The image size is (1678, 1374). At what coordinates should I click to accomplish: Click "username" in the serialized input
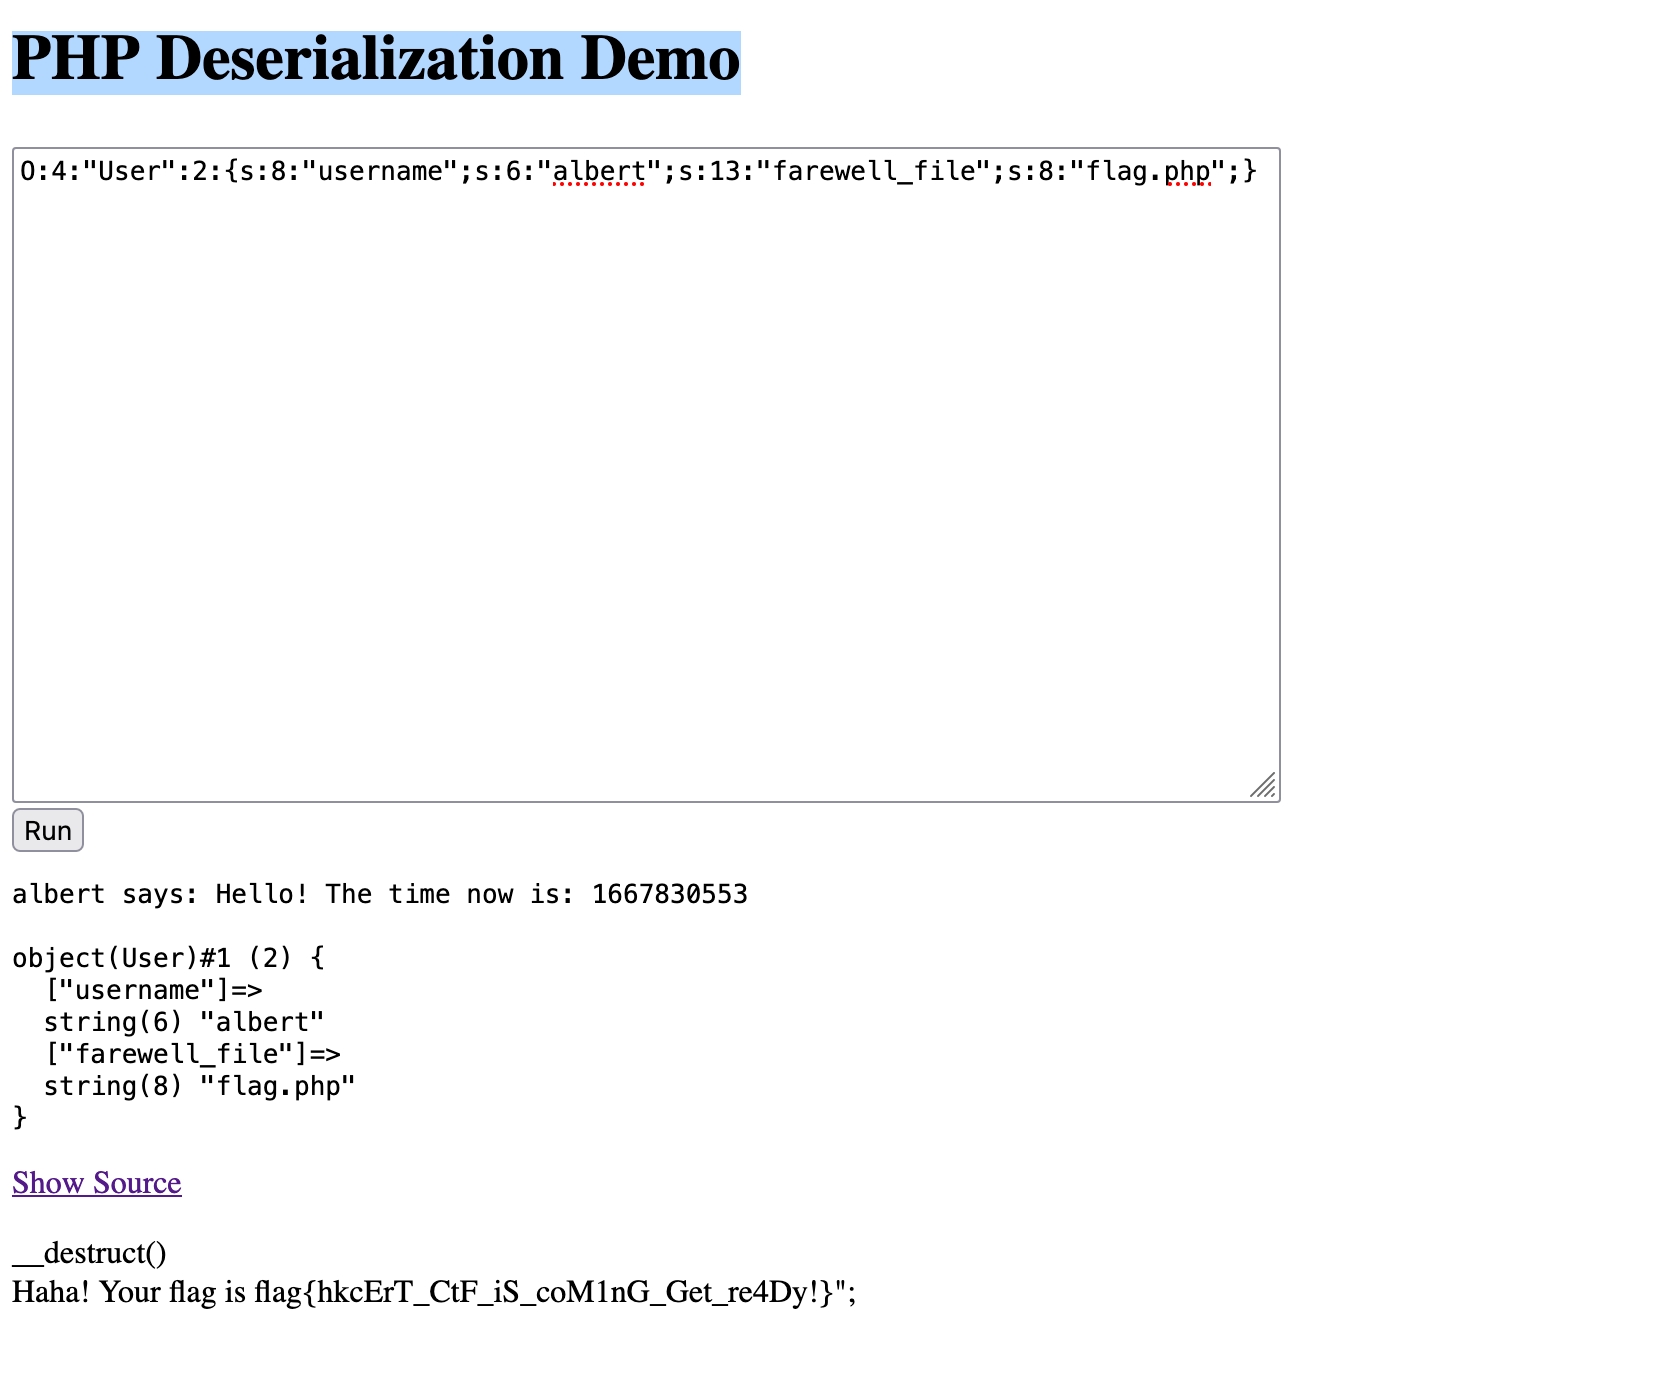tap(380, 172)
